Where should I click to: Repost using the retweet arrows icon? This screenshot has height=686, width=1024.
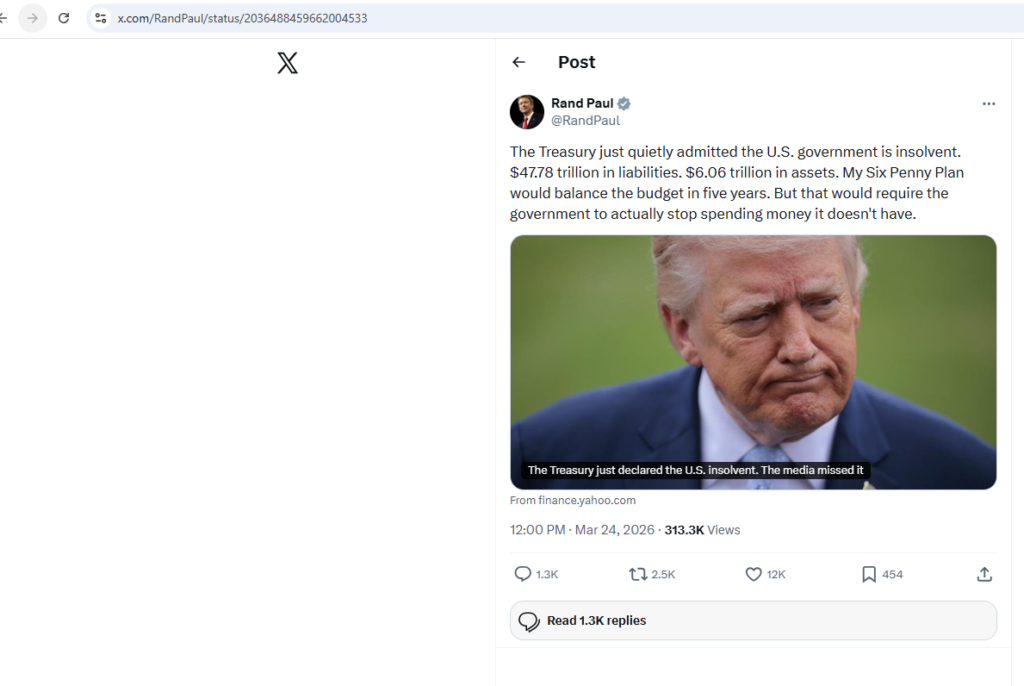click(639, 574)
